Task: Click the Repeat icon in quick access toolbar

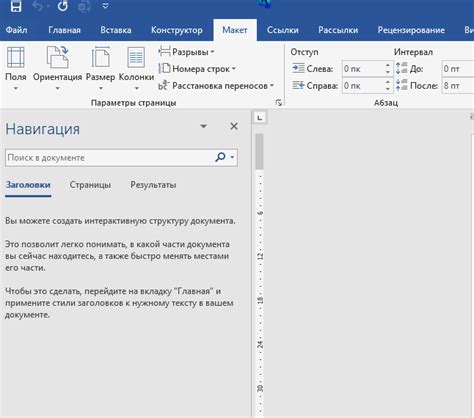Action: pyautogui.click(x=62, y=6)
